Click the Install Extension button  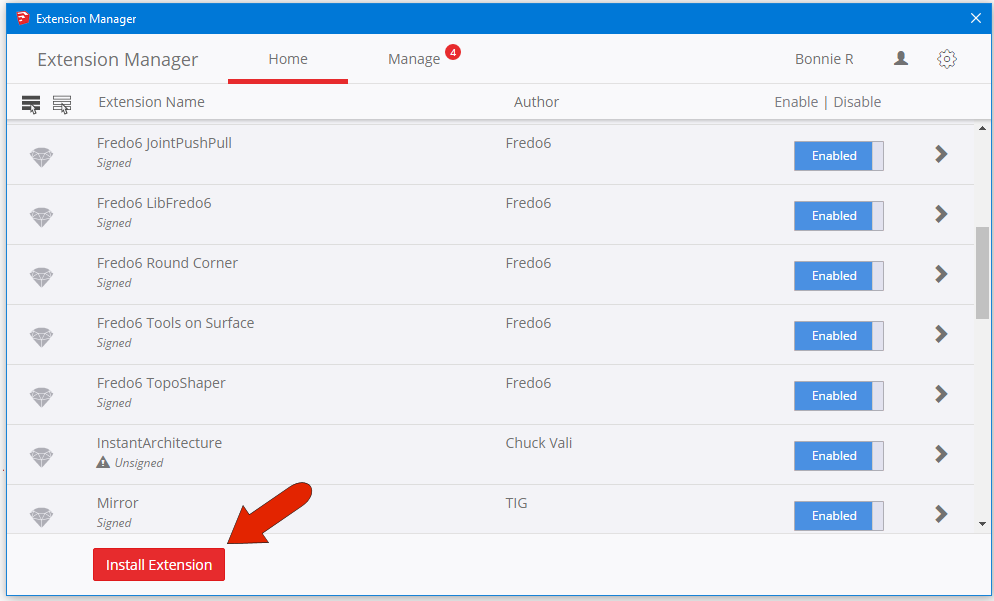pyautogui.click(x=159, y=564)
